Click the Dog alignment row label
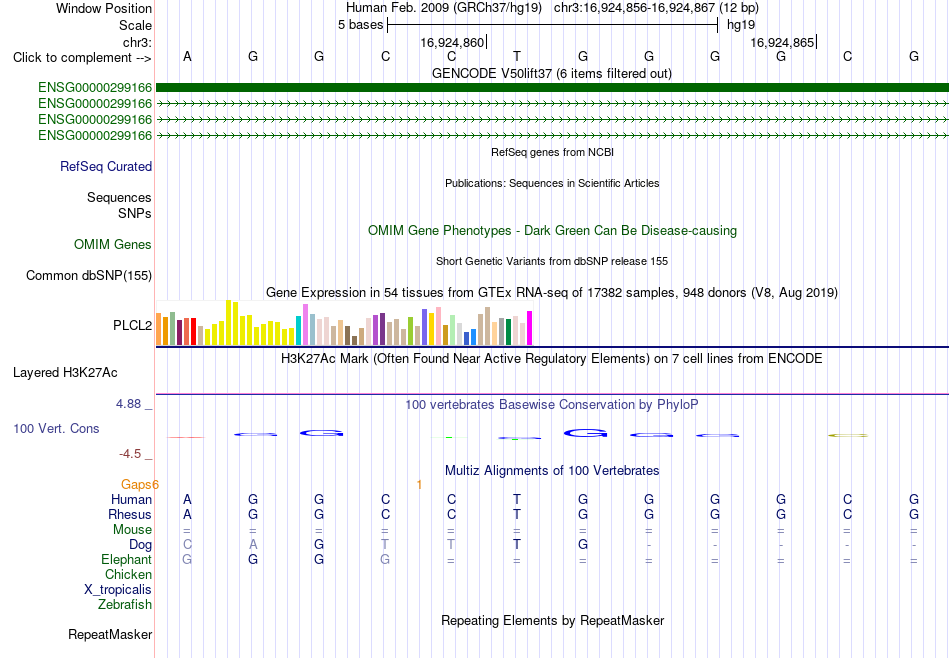 point(141,545)
